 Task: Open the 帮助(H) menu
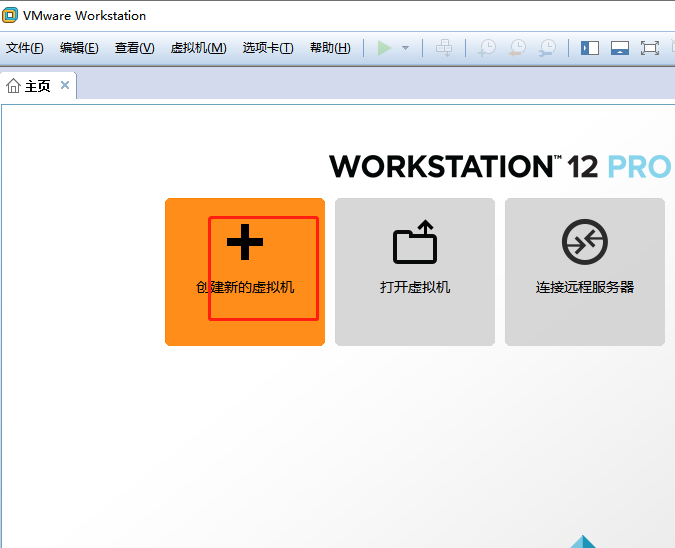[330, 48]
